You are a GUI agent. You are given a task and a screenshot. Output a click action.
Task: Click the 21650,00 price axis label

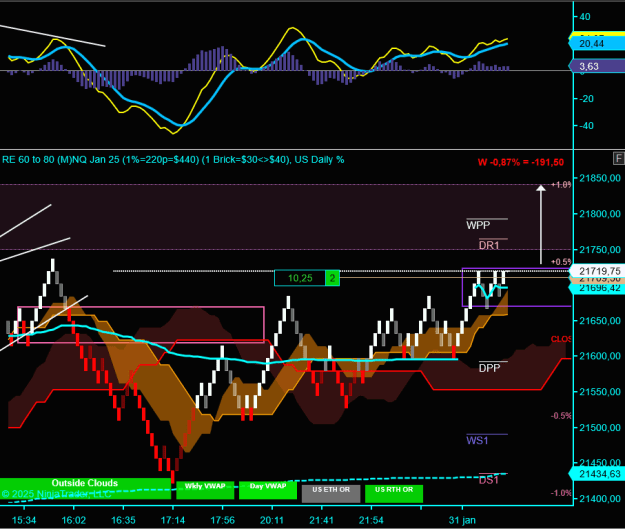tap(600, 321)
